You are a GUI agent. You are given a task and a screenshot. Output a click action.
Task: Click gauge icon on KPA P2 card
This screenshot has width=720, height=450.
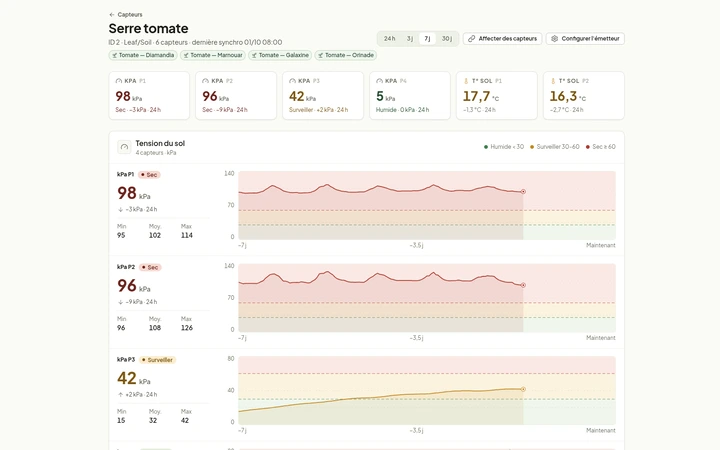pos(205,81)
